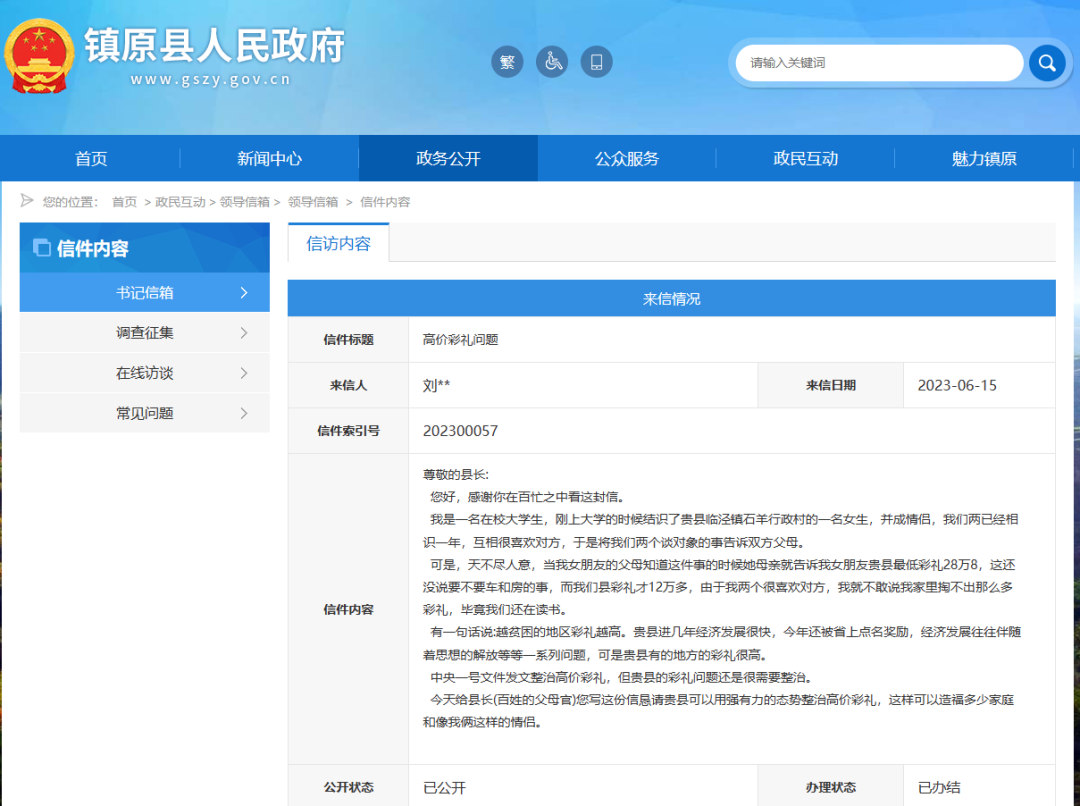Switch to the 信访内容 tab

pos(339,242)
